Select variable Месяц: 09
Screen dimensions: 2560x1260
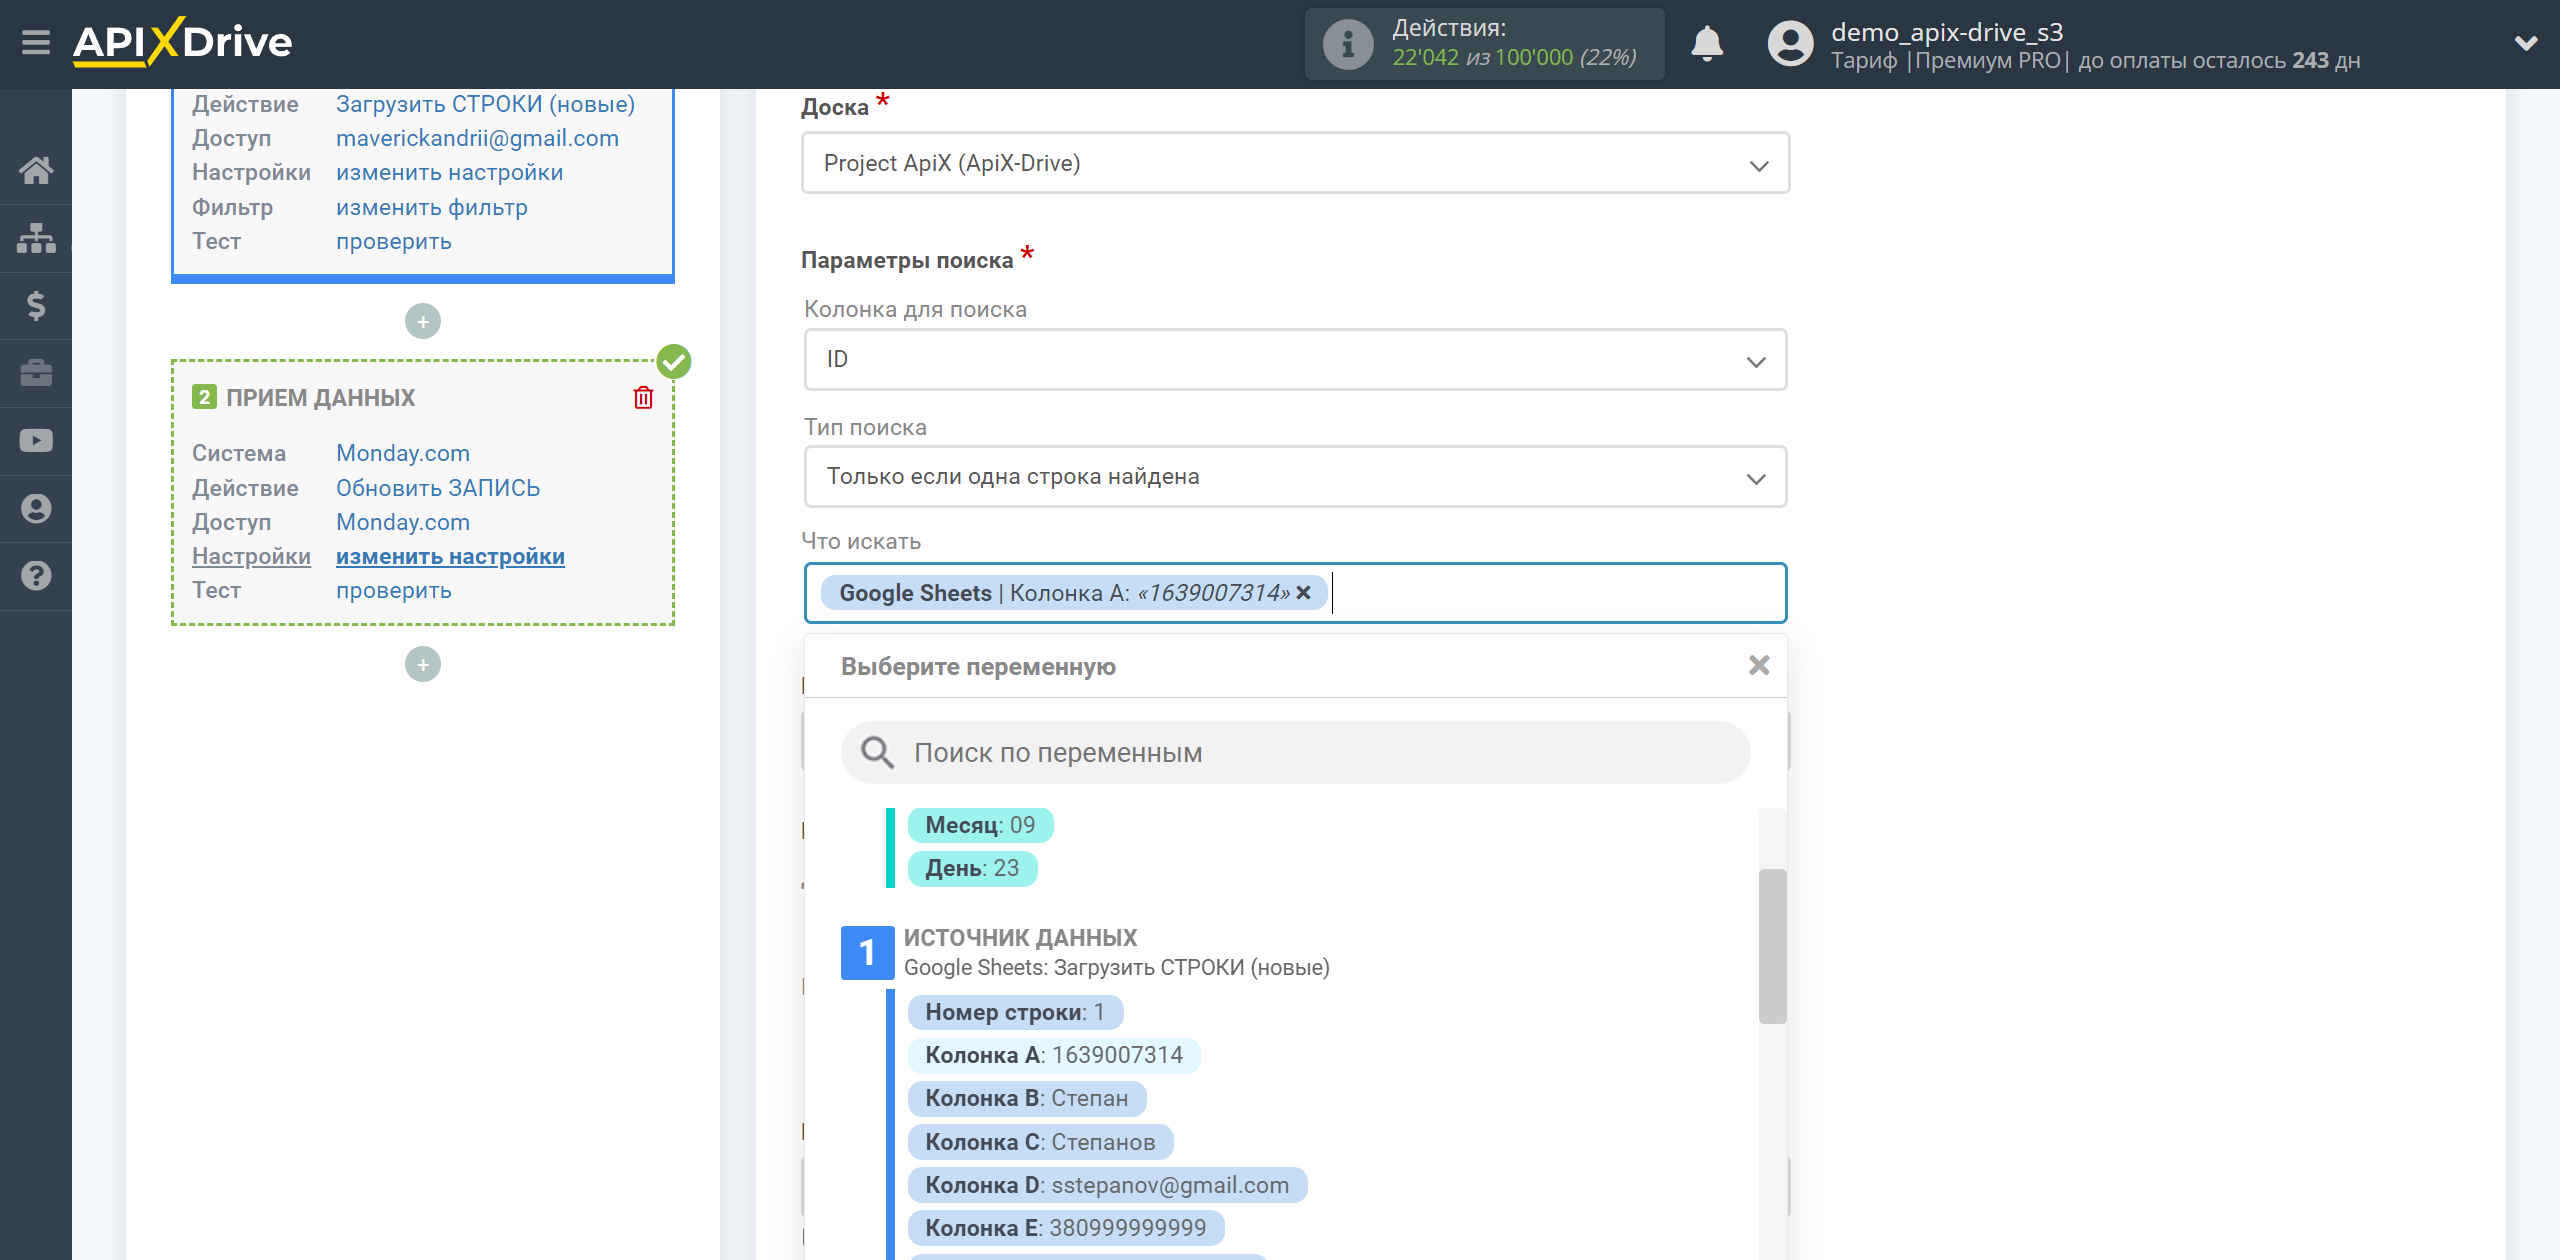pos(980,825)
